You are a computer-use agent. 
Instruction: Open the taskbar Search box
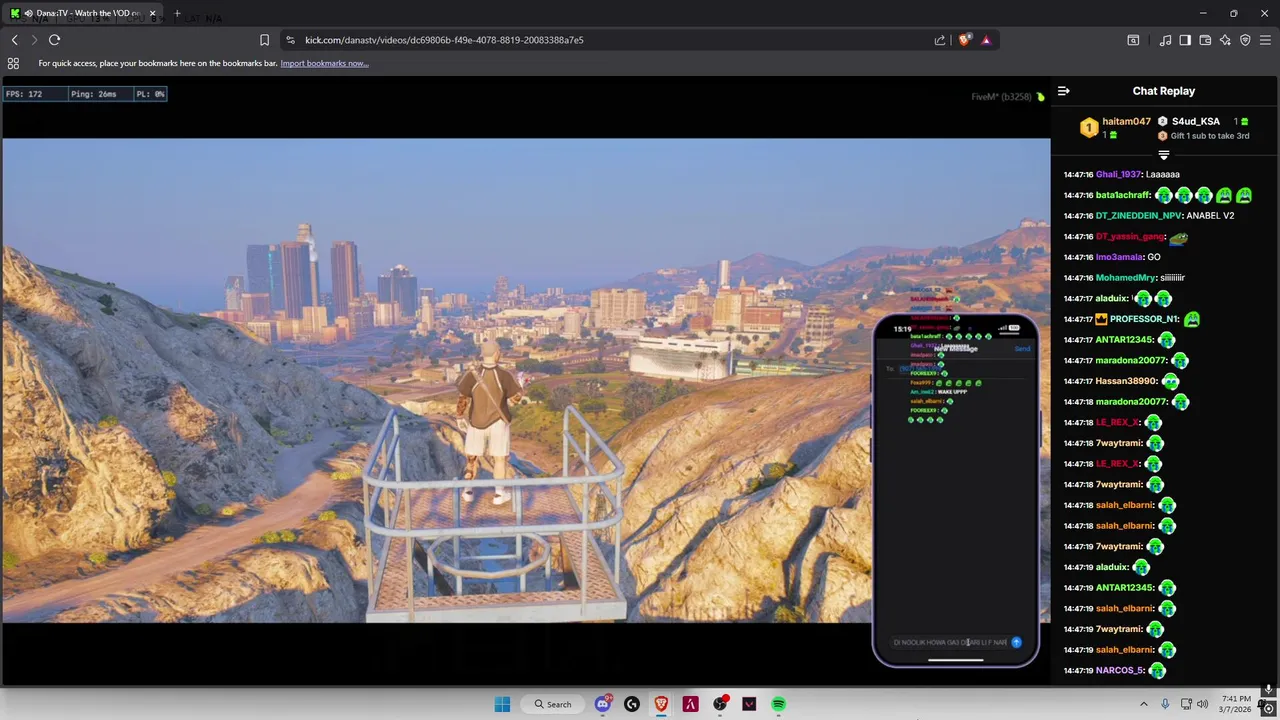[x=553, y=704]
